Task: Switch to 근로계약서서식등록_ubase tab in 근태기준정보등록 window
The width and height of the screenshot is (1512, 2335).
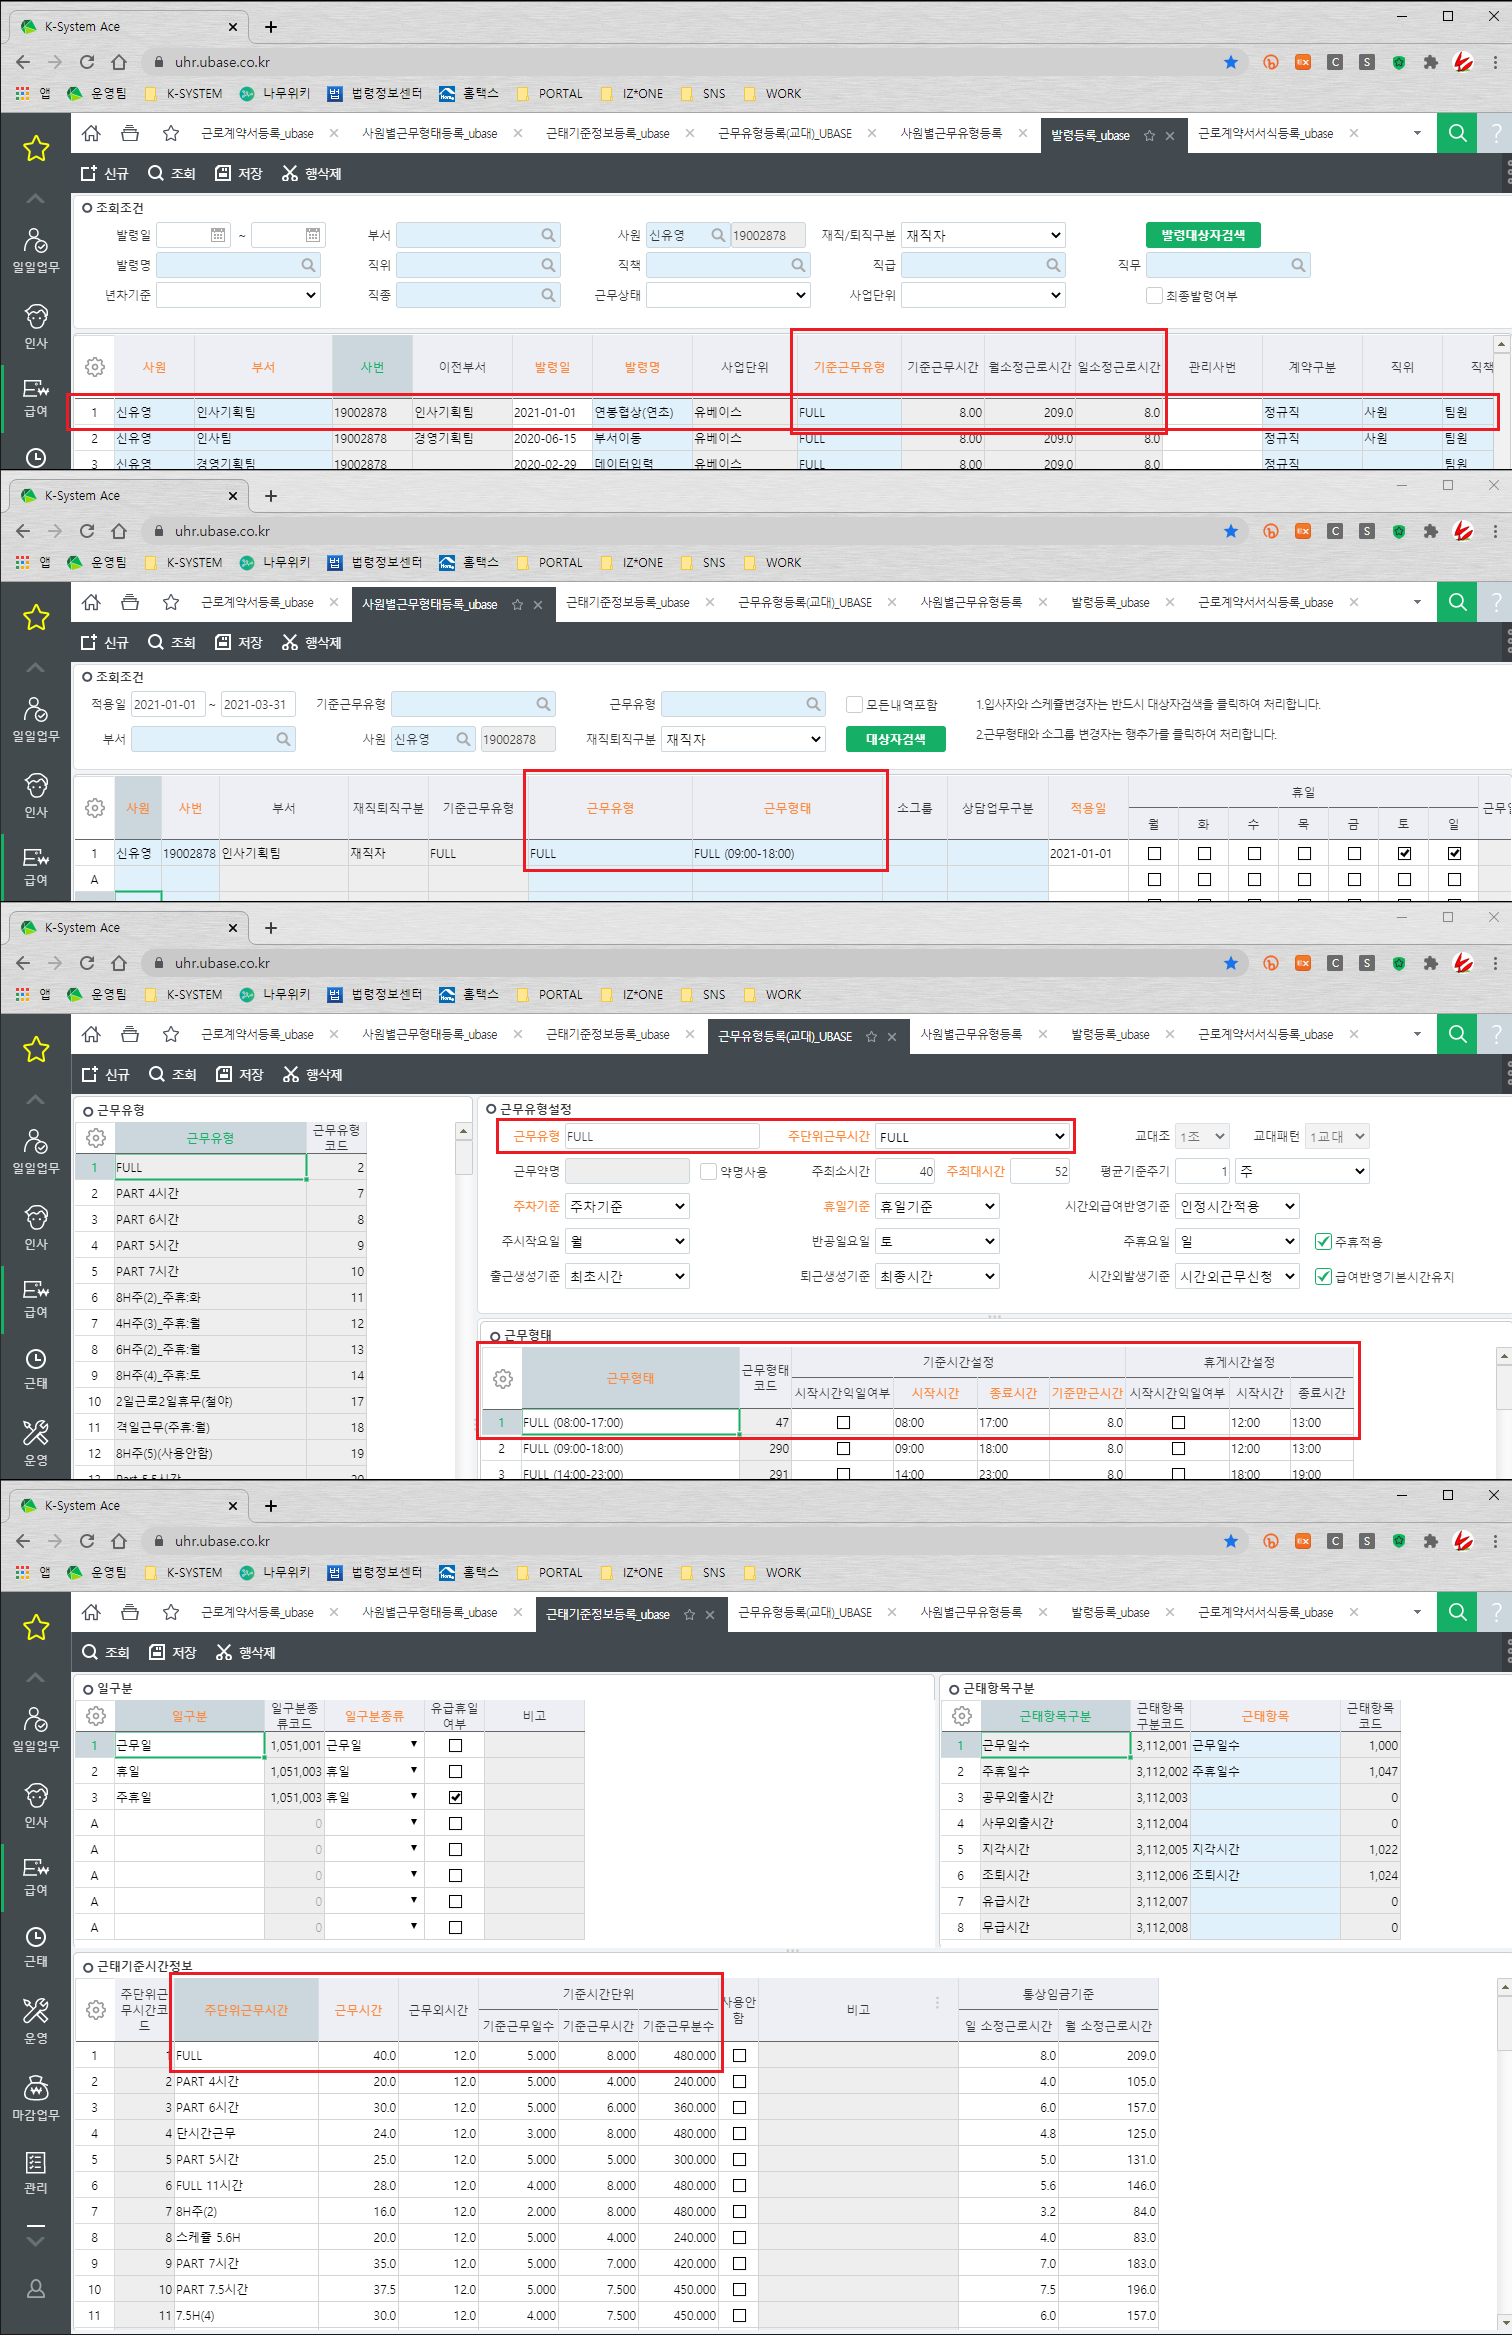Action: 1265,1612
